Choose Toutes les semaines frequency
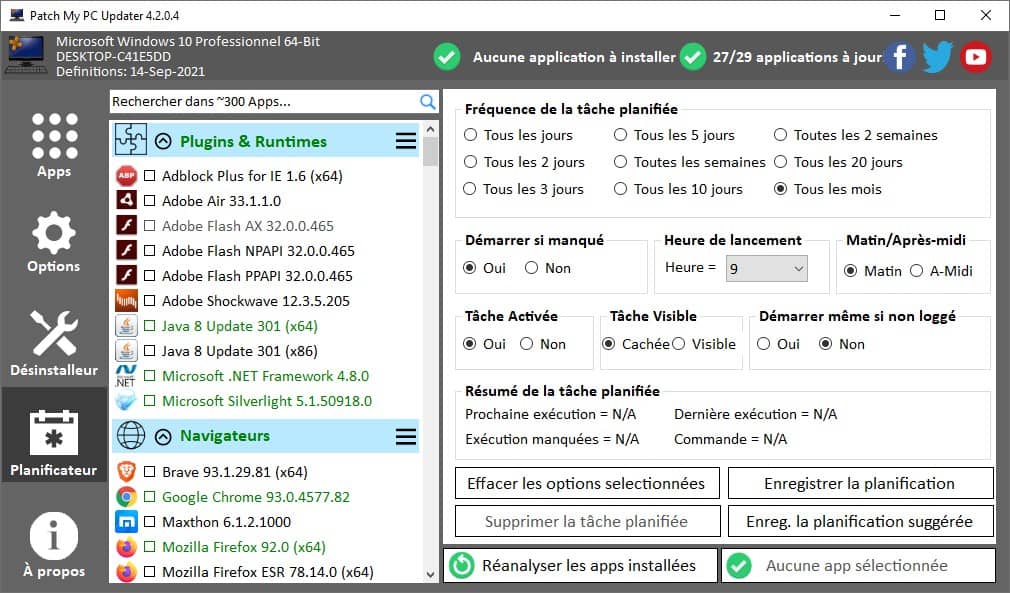 pos(620,162)
